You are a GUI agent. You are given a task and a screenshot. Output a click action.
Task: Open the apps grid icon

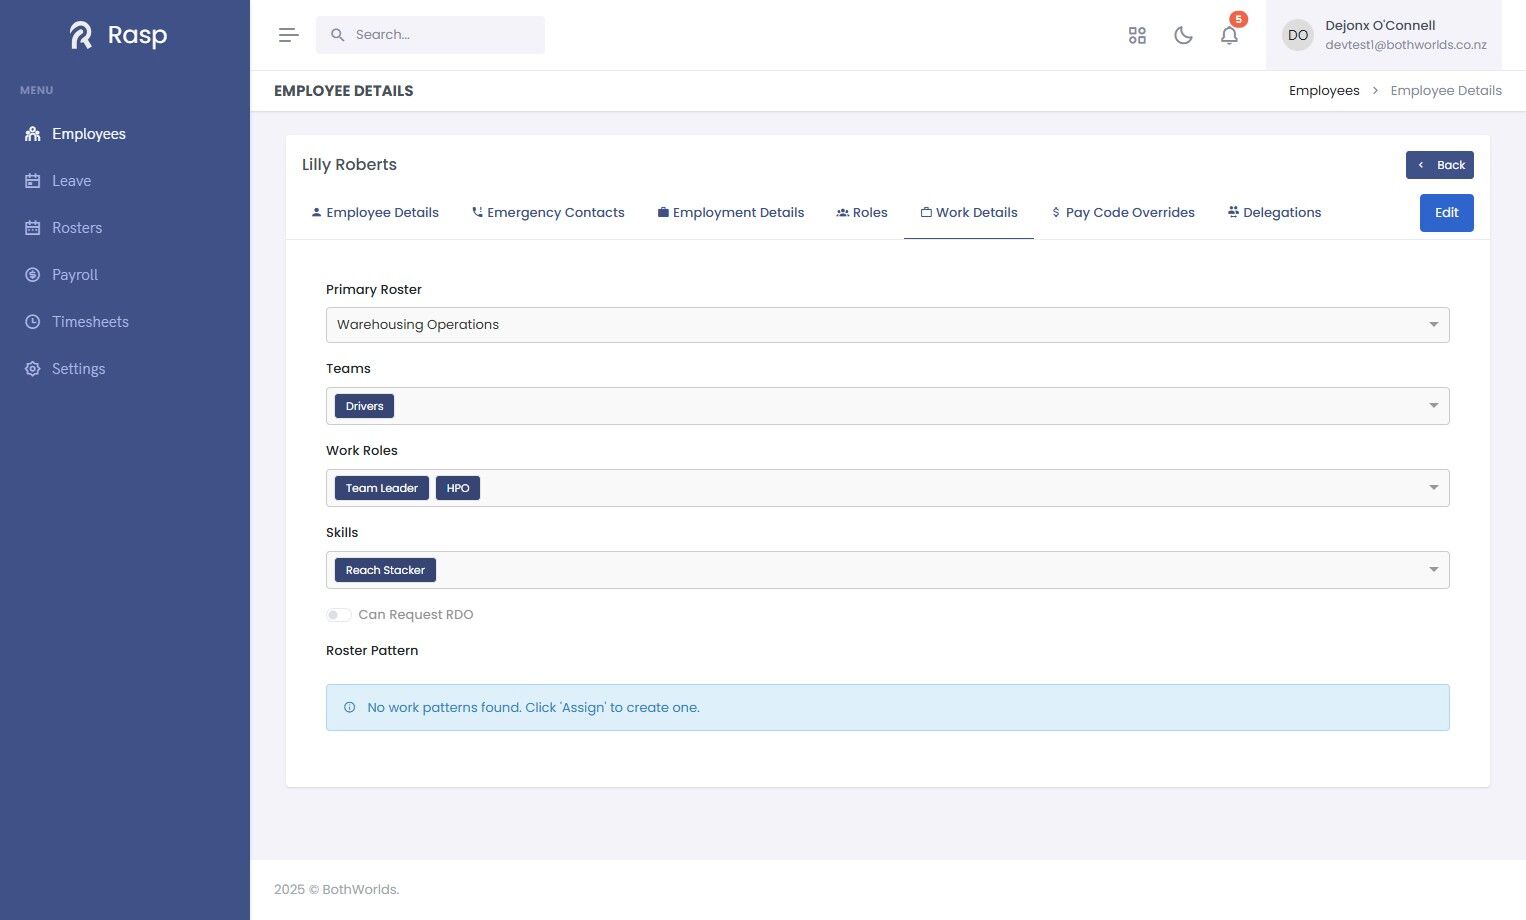click(x=1137, y=35)
